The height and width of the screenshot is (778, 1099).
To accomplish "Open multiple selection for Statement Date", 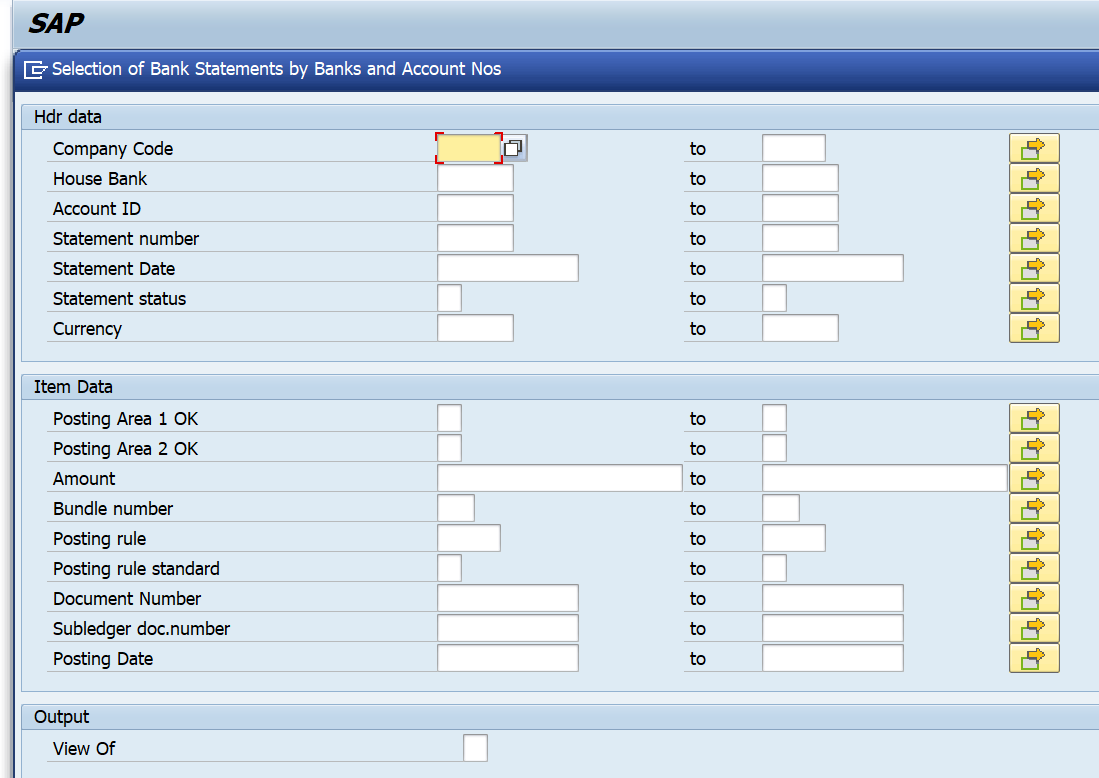I will 1034,267.
